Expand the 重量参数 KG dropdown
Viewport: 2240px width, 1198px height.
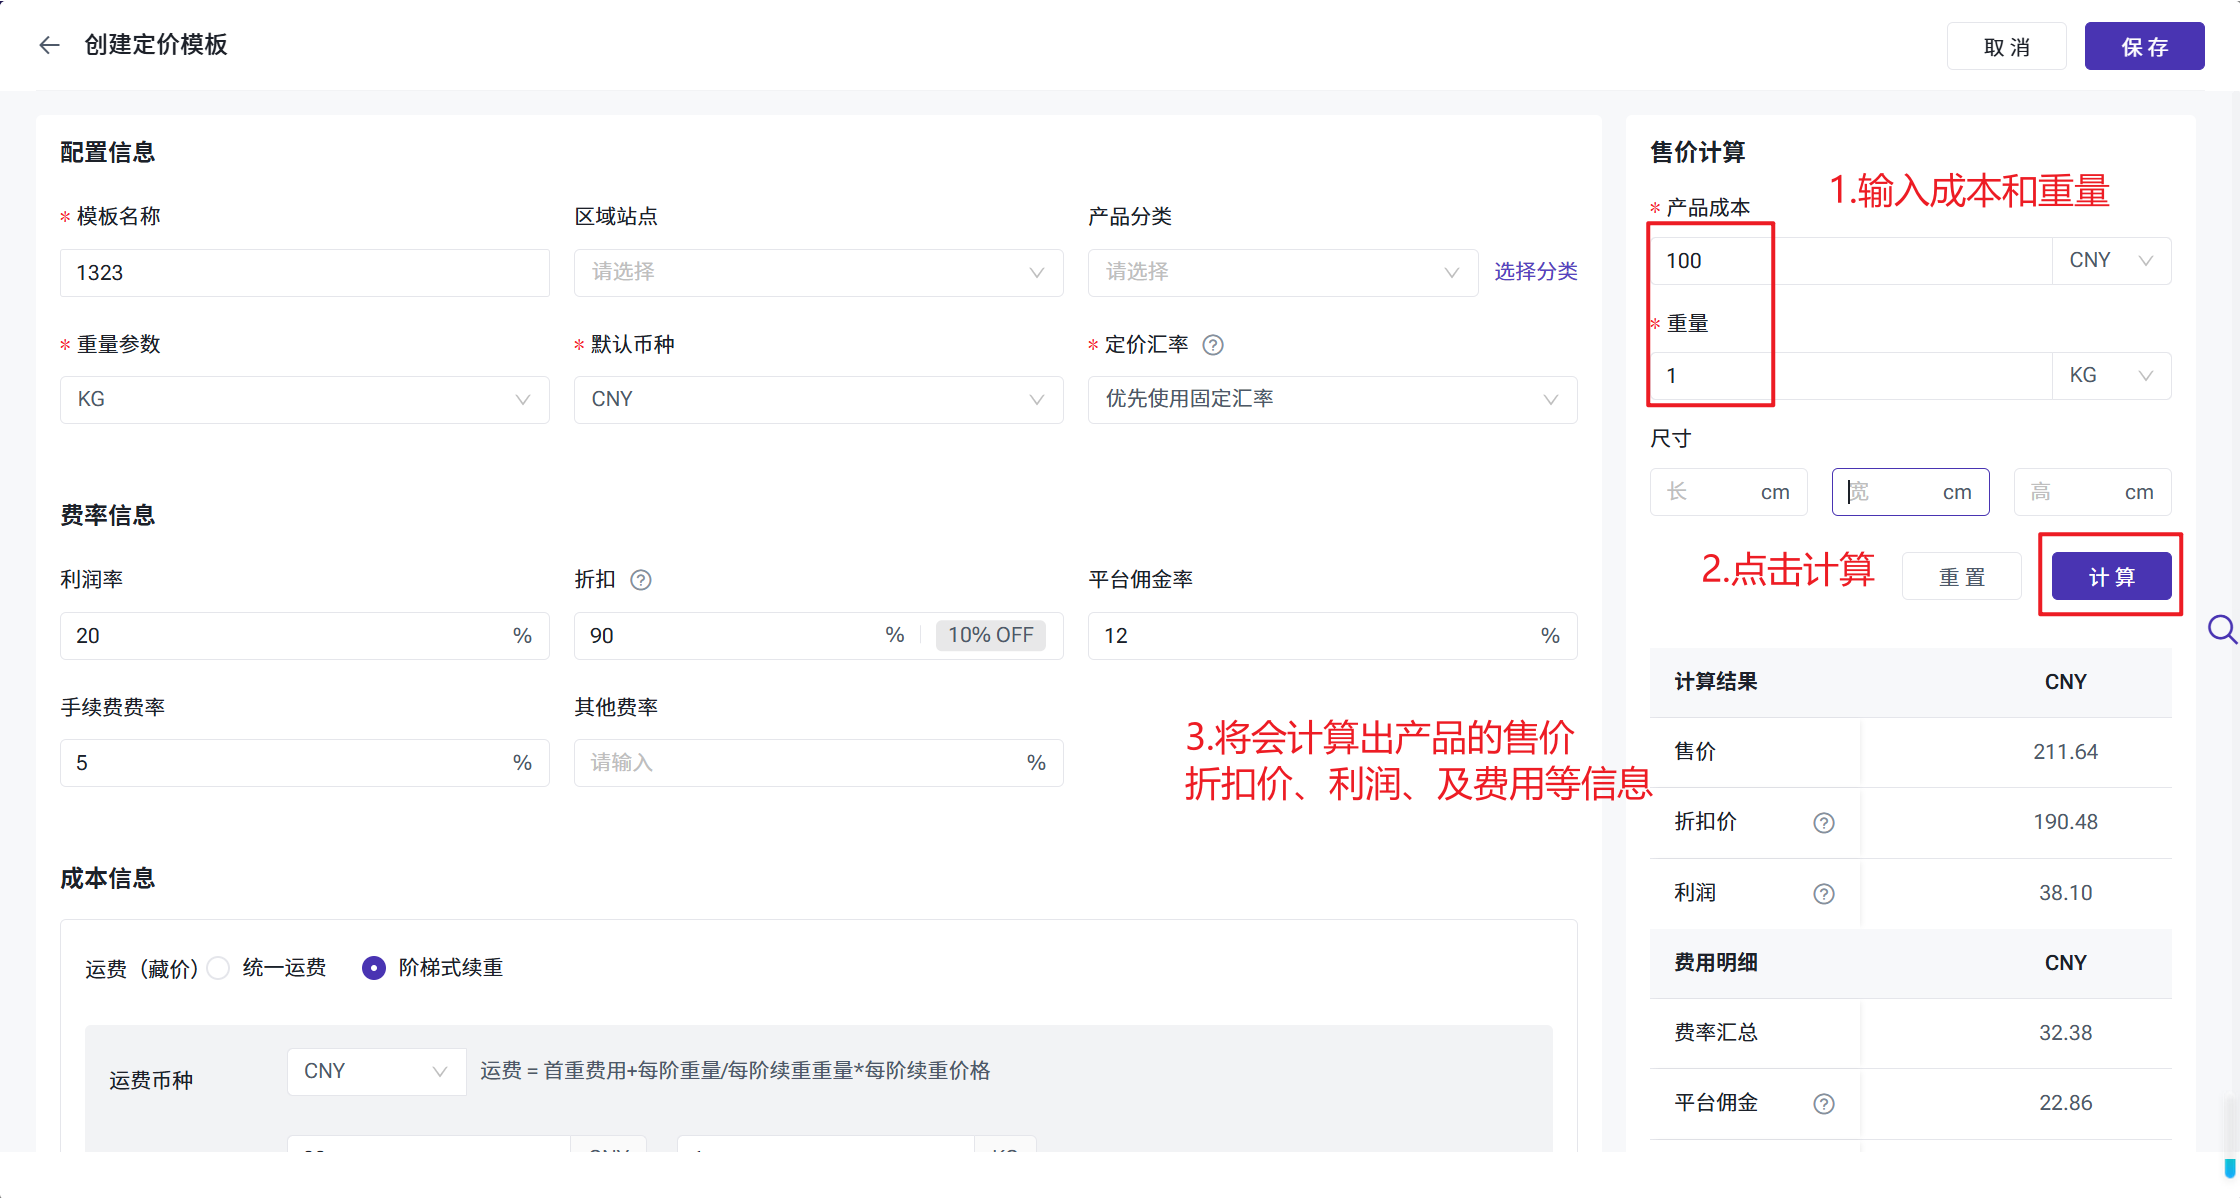point(304,400)
